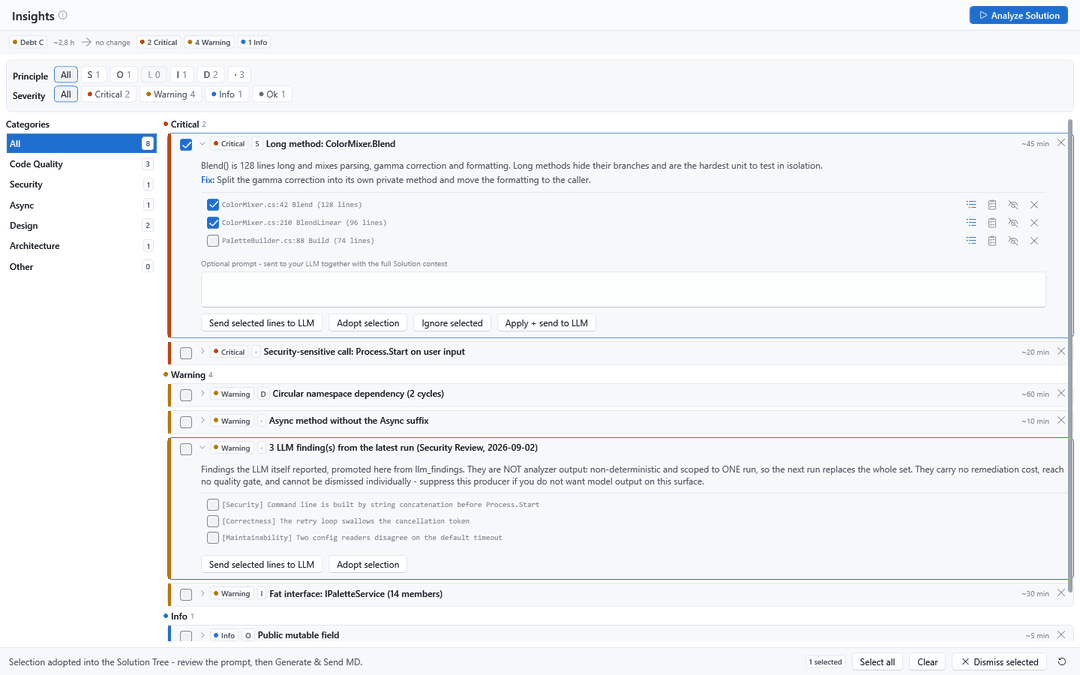
Task: Expand the Async method without Async suffix insight
Action: 202,420
